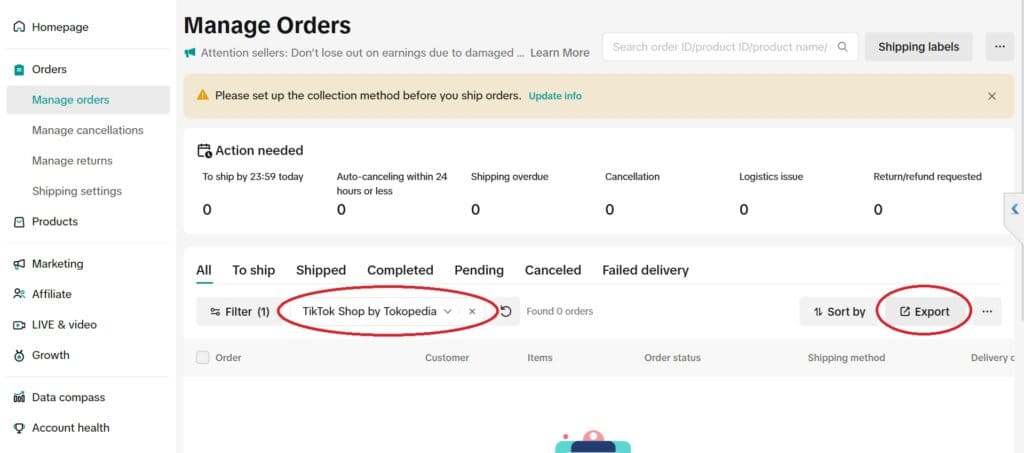Open the more options menu beside Export
1024x453 pixels.
click(x=986, y=312)
